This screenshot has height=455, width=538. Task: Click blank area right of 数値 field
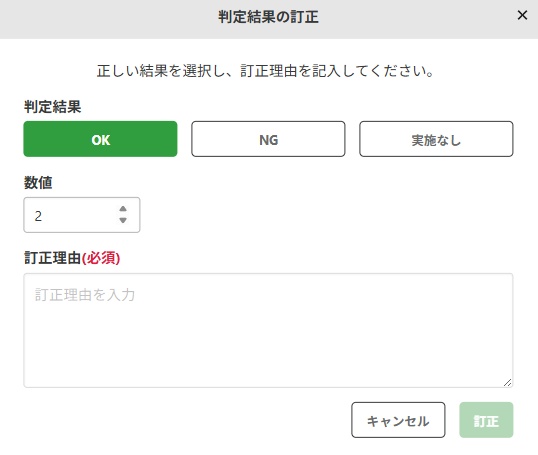(326, 215)
